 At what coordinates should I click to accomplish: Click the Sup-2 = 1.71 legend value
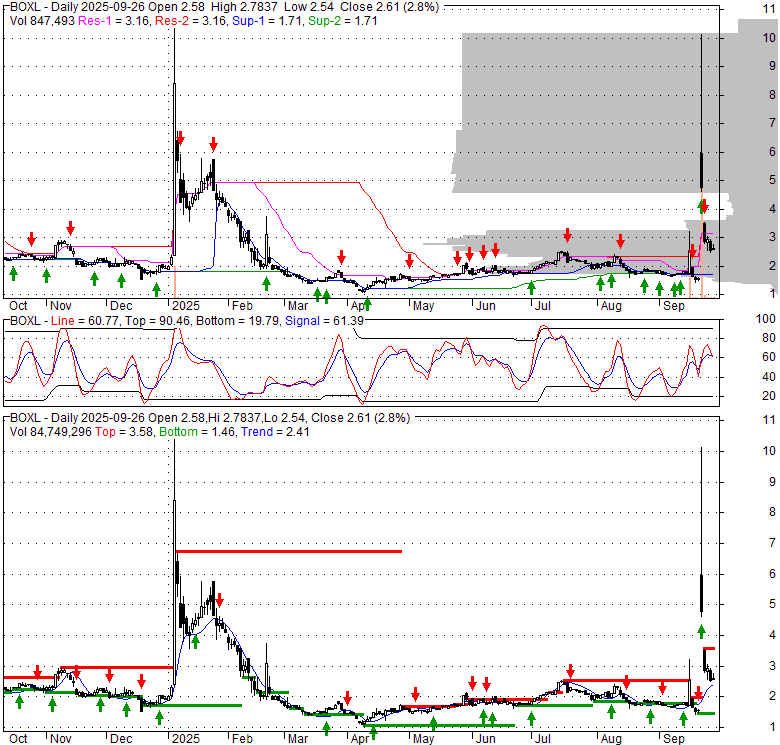point(343,21)
